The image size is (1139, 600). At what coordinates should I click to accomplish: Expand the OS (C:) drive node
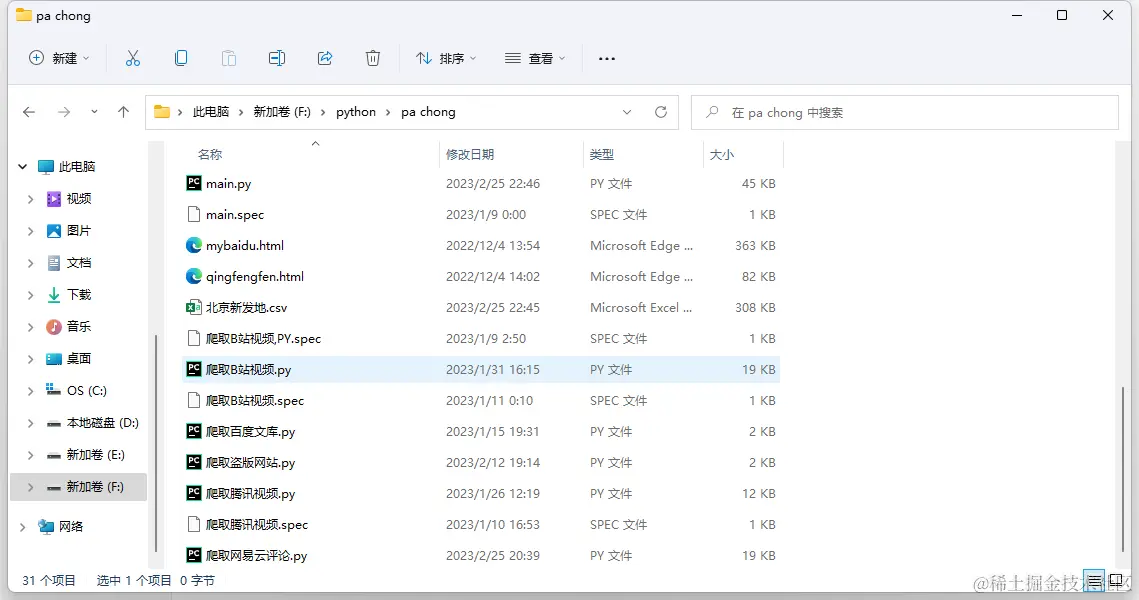(31, 390)
